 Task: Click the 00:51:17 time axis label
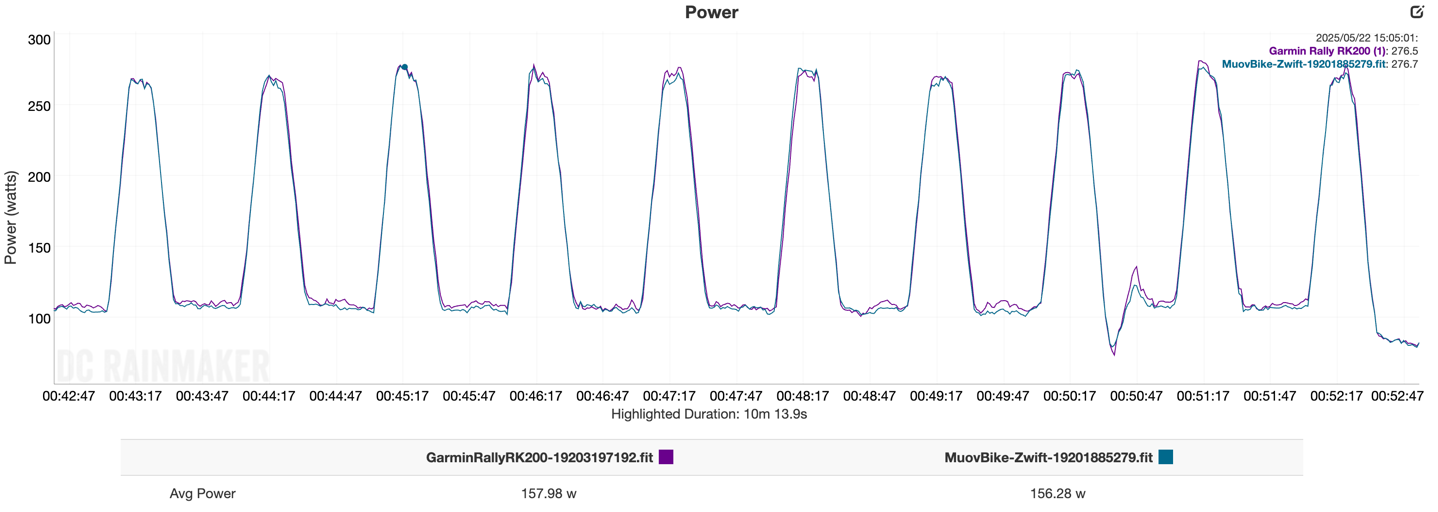click(1204, 396)
